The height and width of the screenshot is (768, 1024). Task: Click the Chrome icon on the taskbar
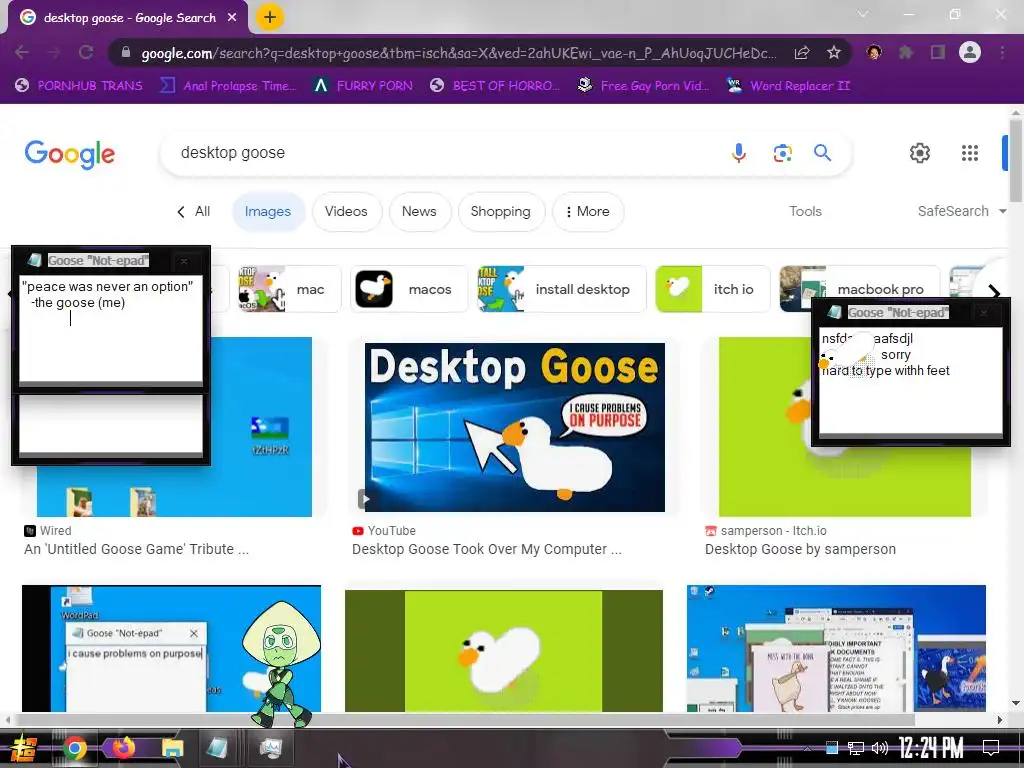[75, 748]
